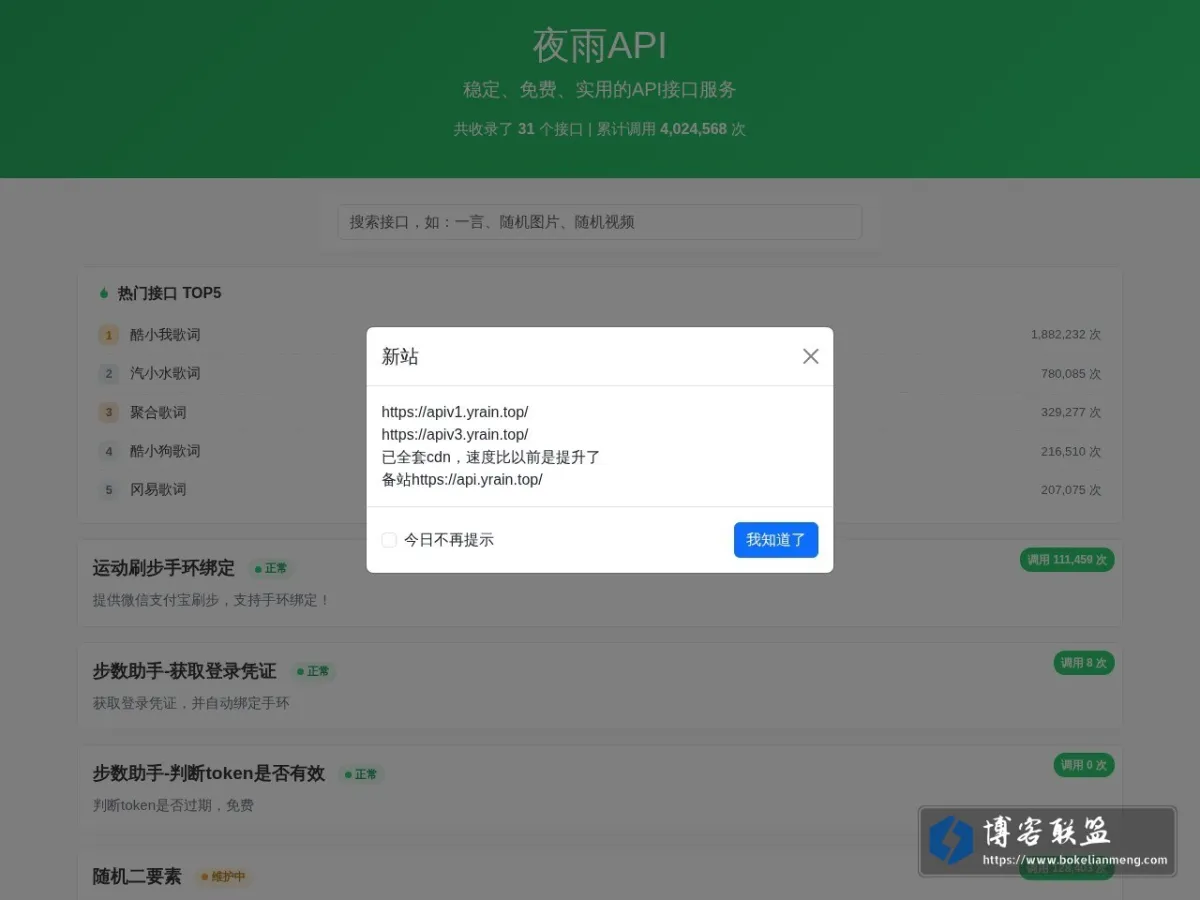Open the 聚合歌词 hot API entry

[x=158, y=412]
